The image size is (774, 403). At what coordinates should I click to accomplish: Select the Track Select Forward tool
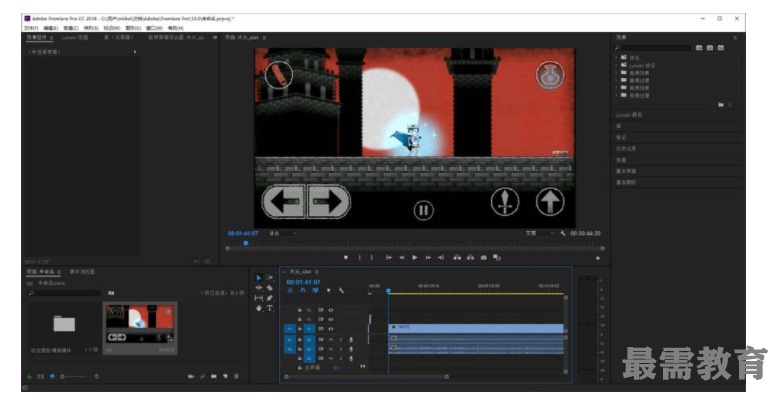point(270,278)
